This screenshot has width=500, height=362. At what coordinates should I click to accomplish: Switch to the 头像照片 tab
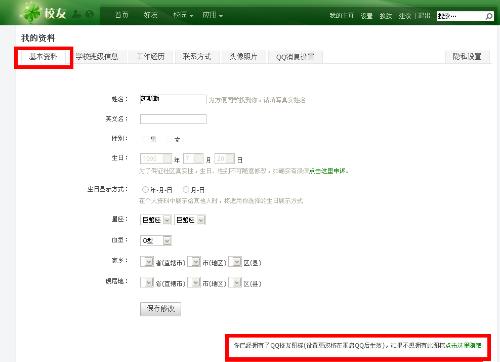click(x=243, y=57)
